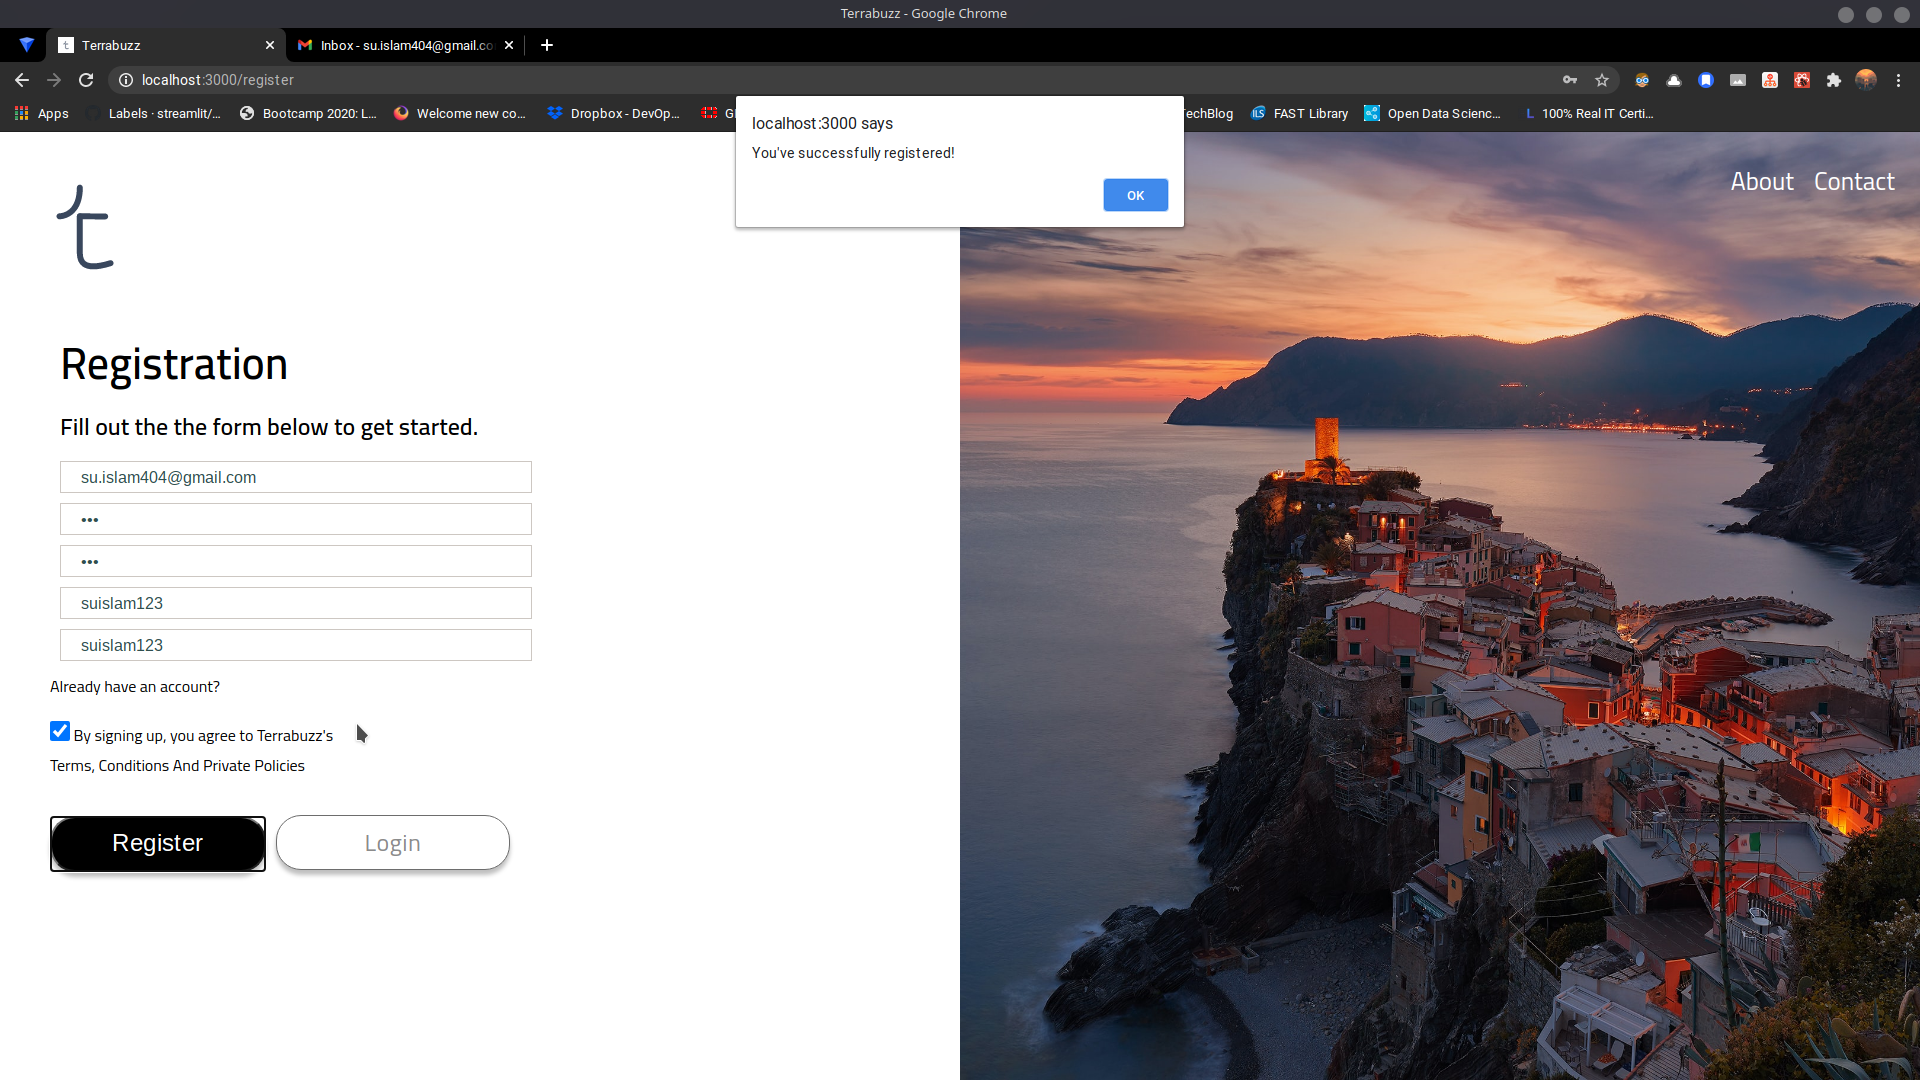The height and width of the screenshot is (1080, 1920).
Task: Click the saved passwords key icon
Action: [1570, 80]
